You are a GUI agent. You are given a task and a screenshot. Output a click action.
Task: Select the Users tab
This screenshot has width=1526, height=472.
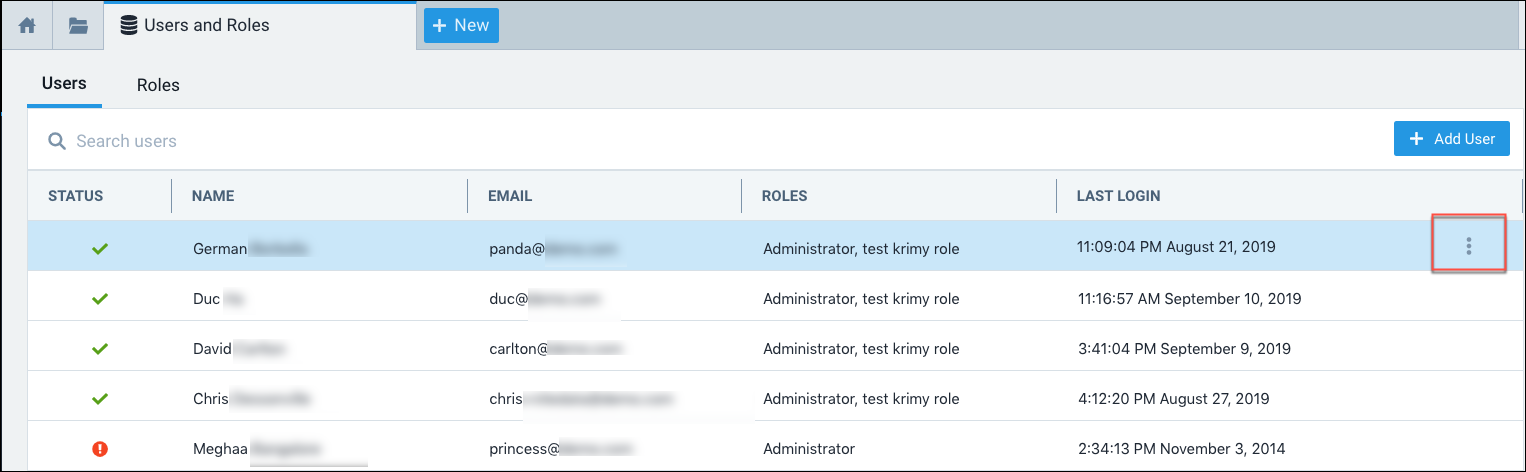pos(64,84)
